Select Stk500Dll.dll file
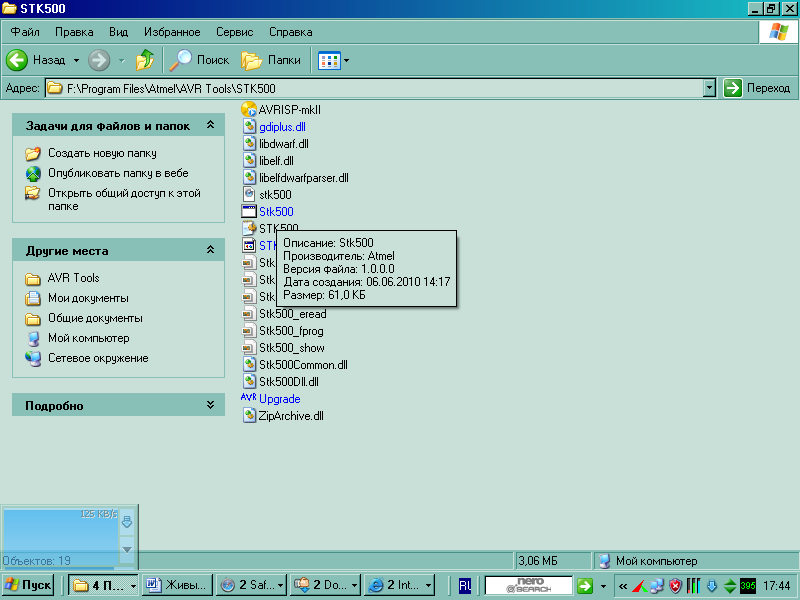Image resolution: width=800 pixels, height=600 pixels. (288, 382)
